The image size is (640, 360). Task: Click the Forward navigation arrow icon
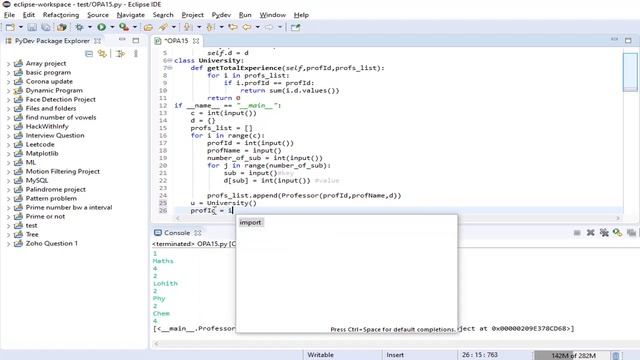269,27
